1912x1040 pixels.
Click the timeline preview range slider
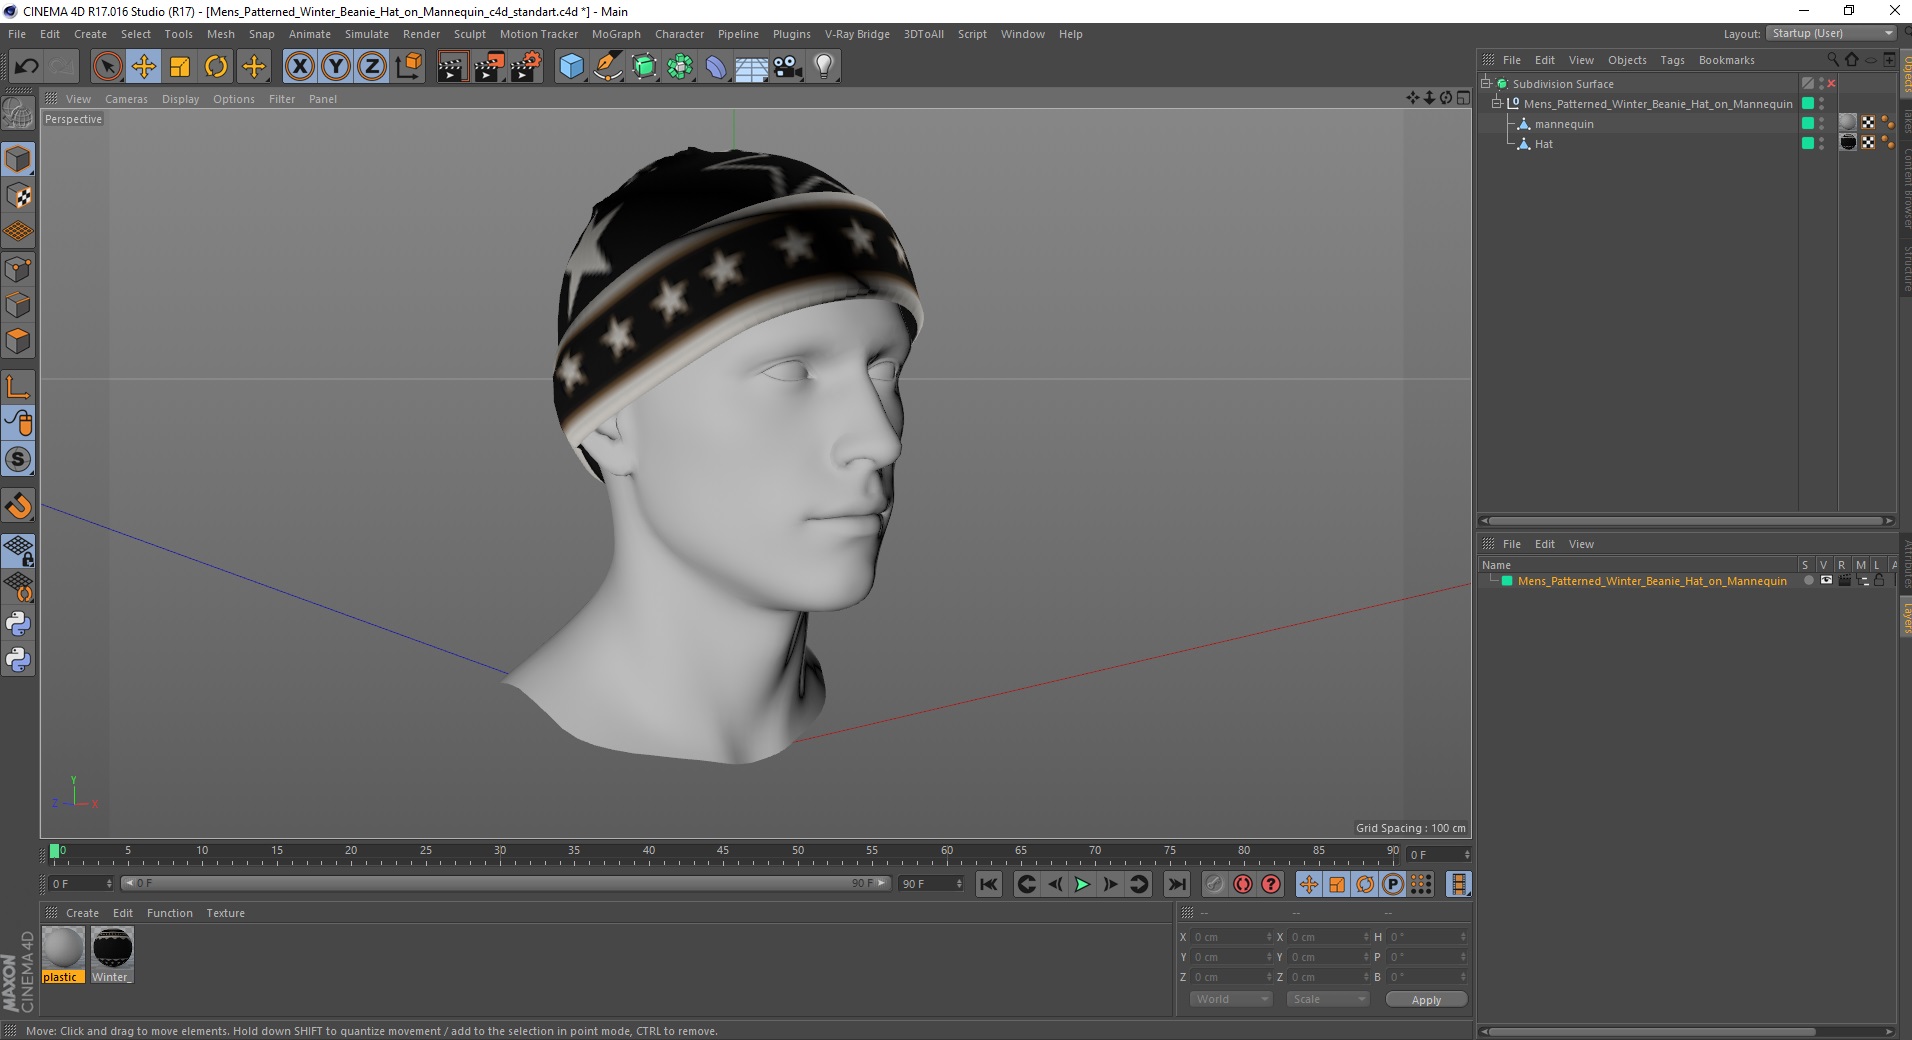[505, 883]
